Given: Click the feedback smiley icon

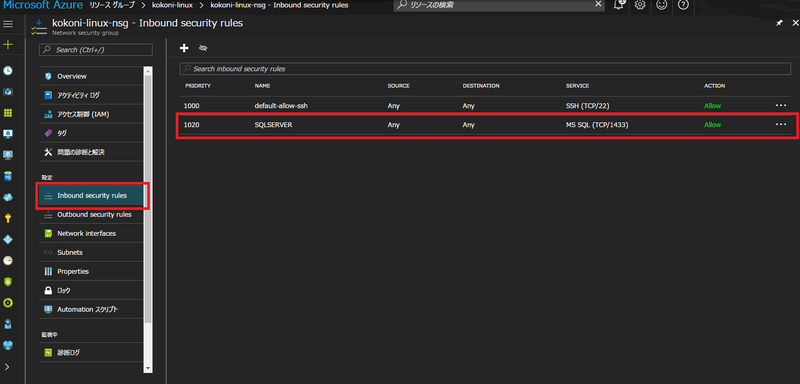Looking at the screenshot, I should (x=662, y=5).
